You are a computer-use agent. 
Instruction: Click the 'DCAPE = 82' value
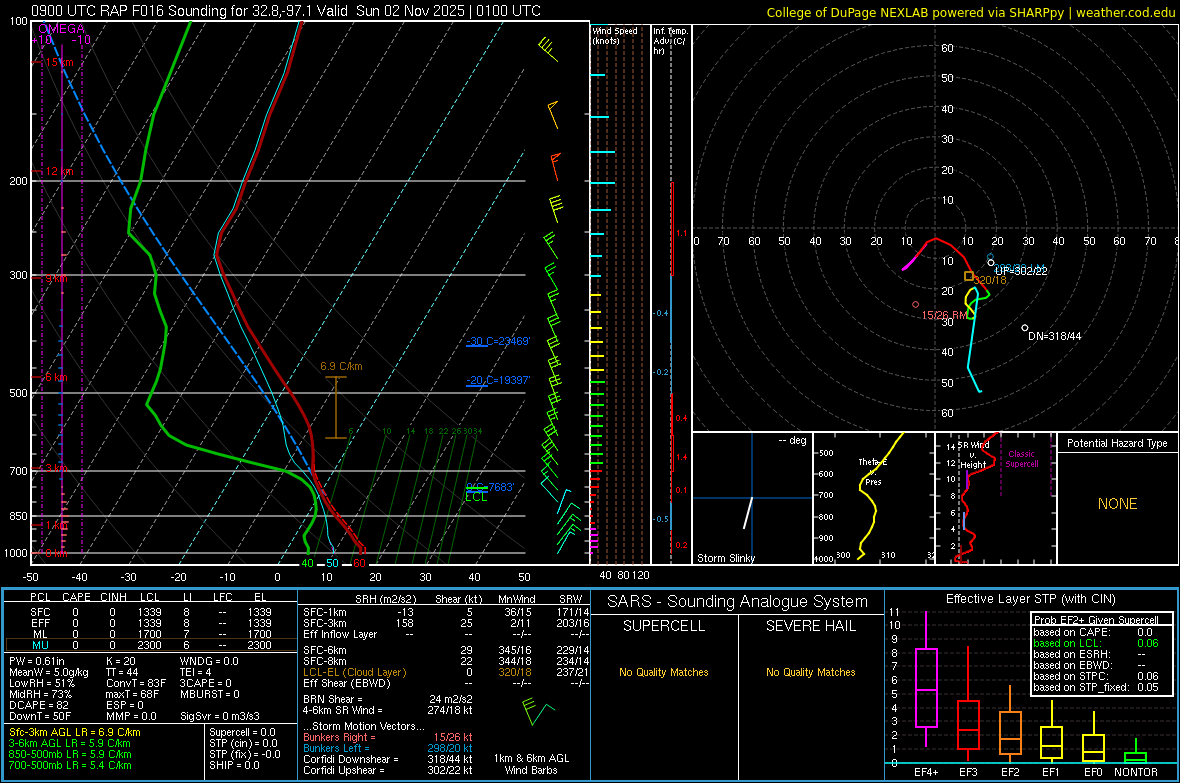(x=38, y=705)
